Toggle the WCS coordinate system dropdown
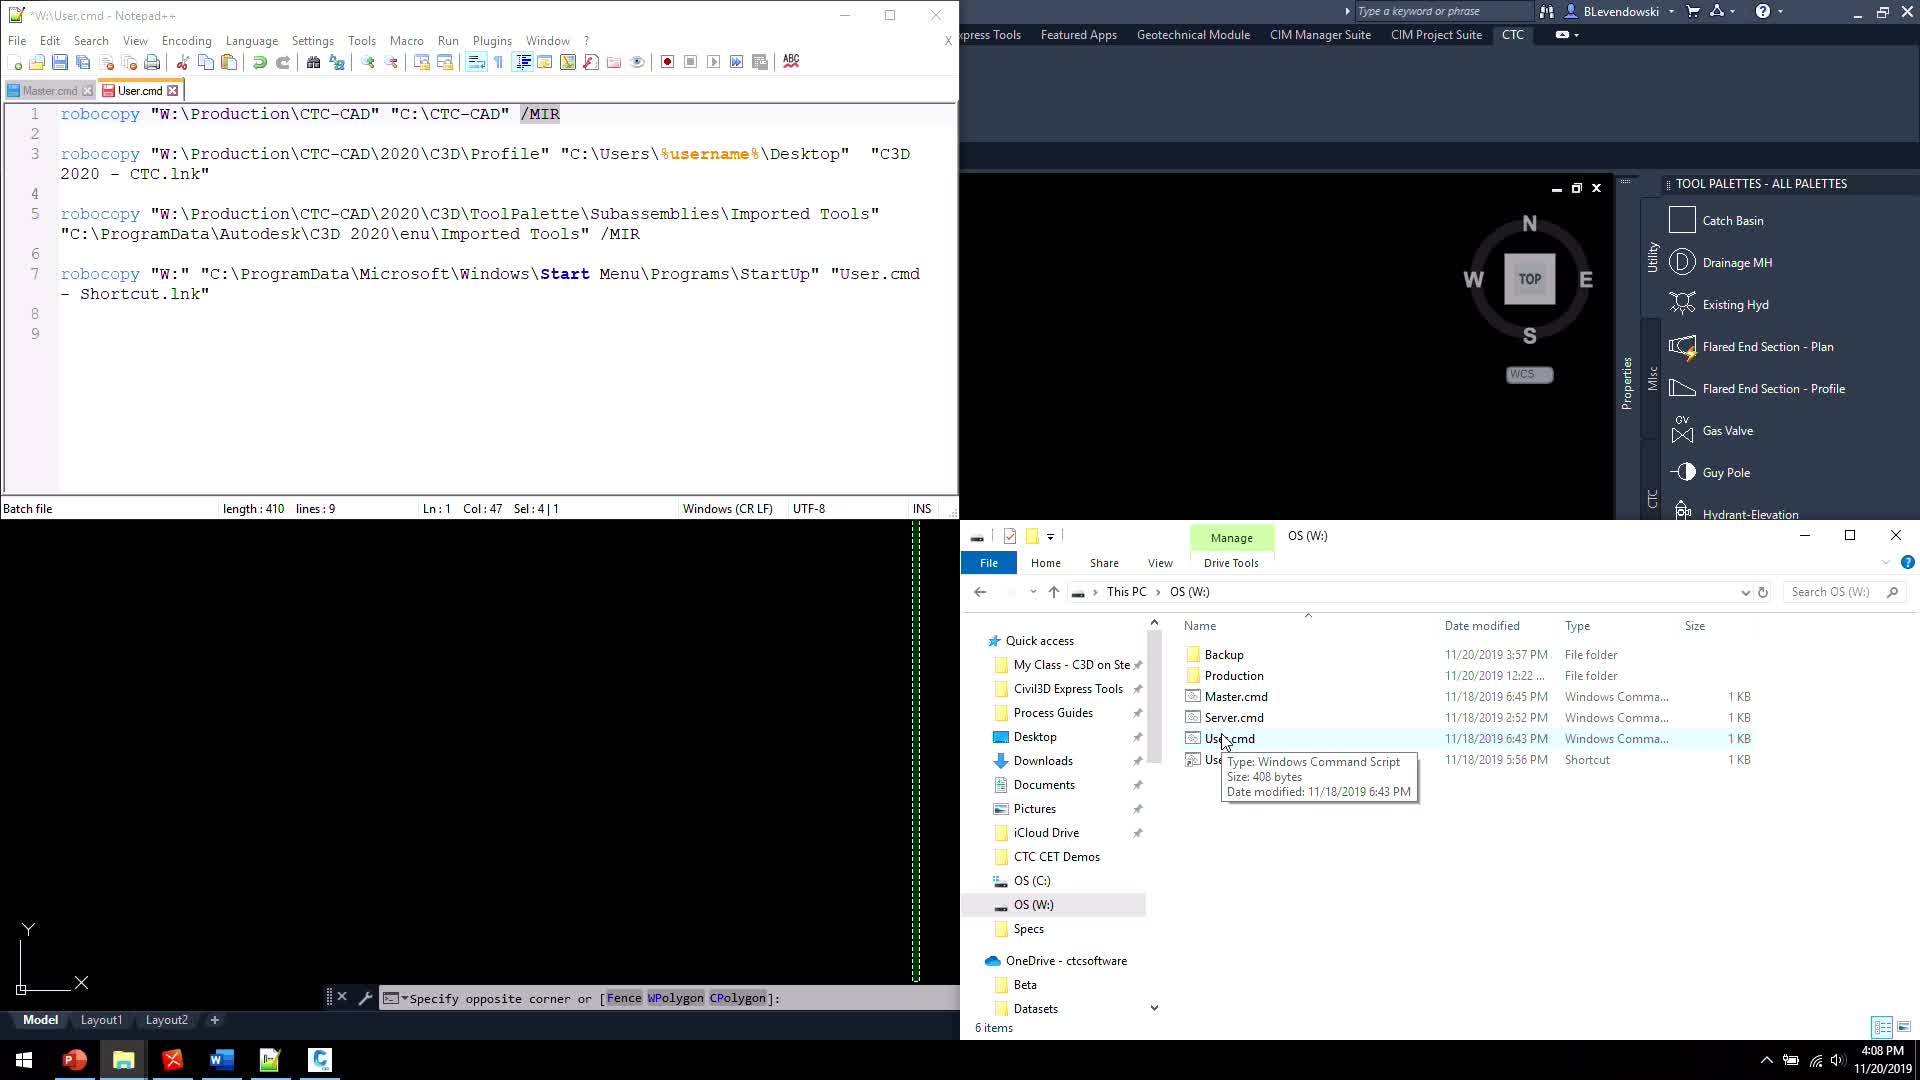 (1529, 375)
